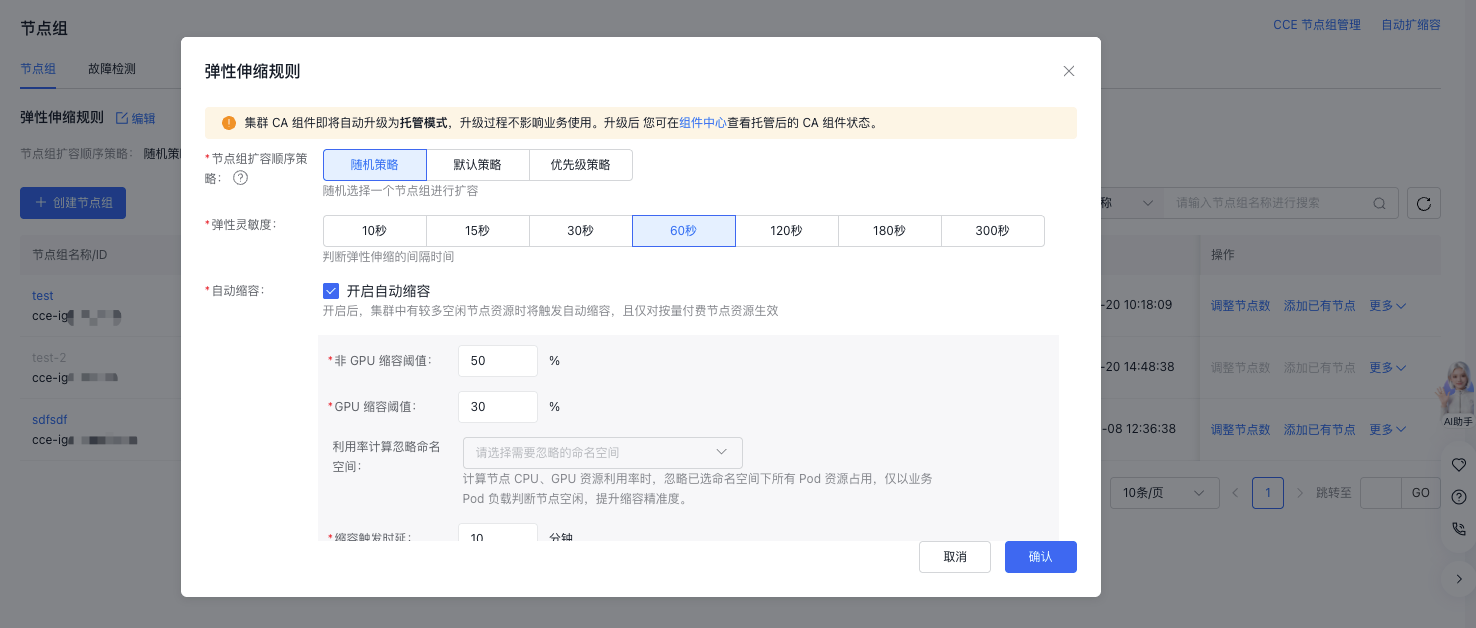
Task: Click the 非 GPU 缩容阈值 input field
Action: coord(497,361)
